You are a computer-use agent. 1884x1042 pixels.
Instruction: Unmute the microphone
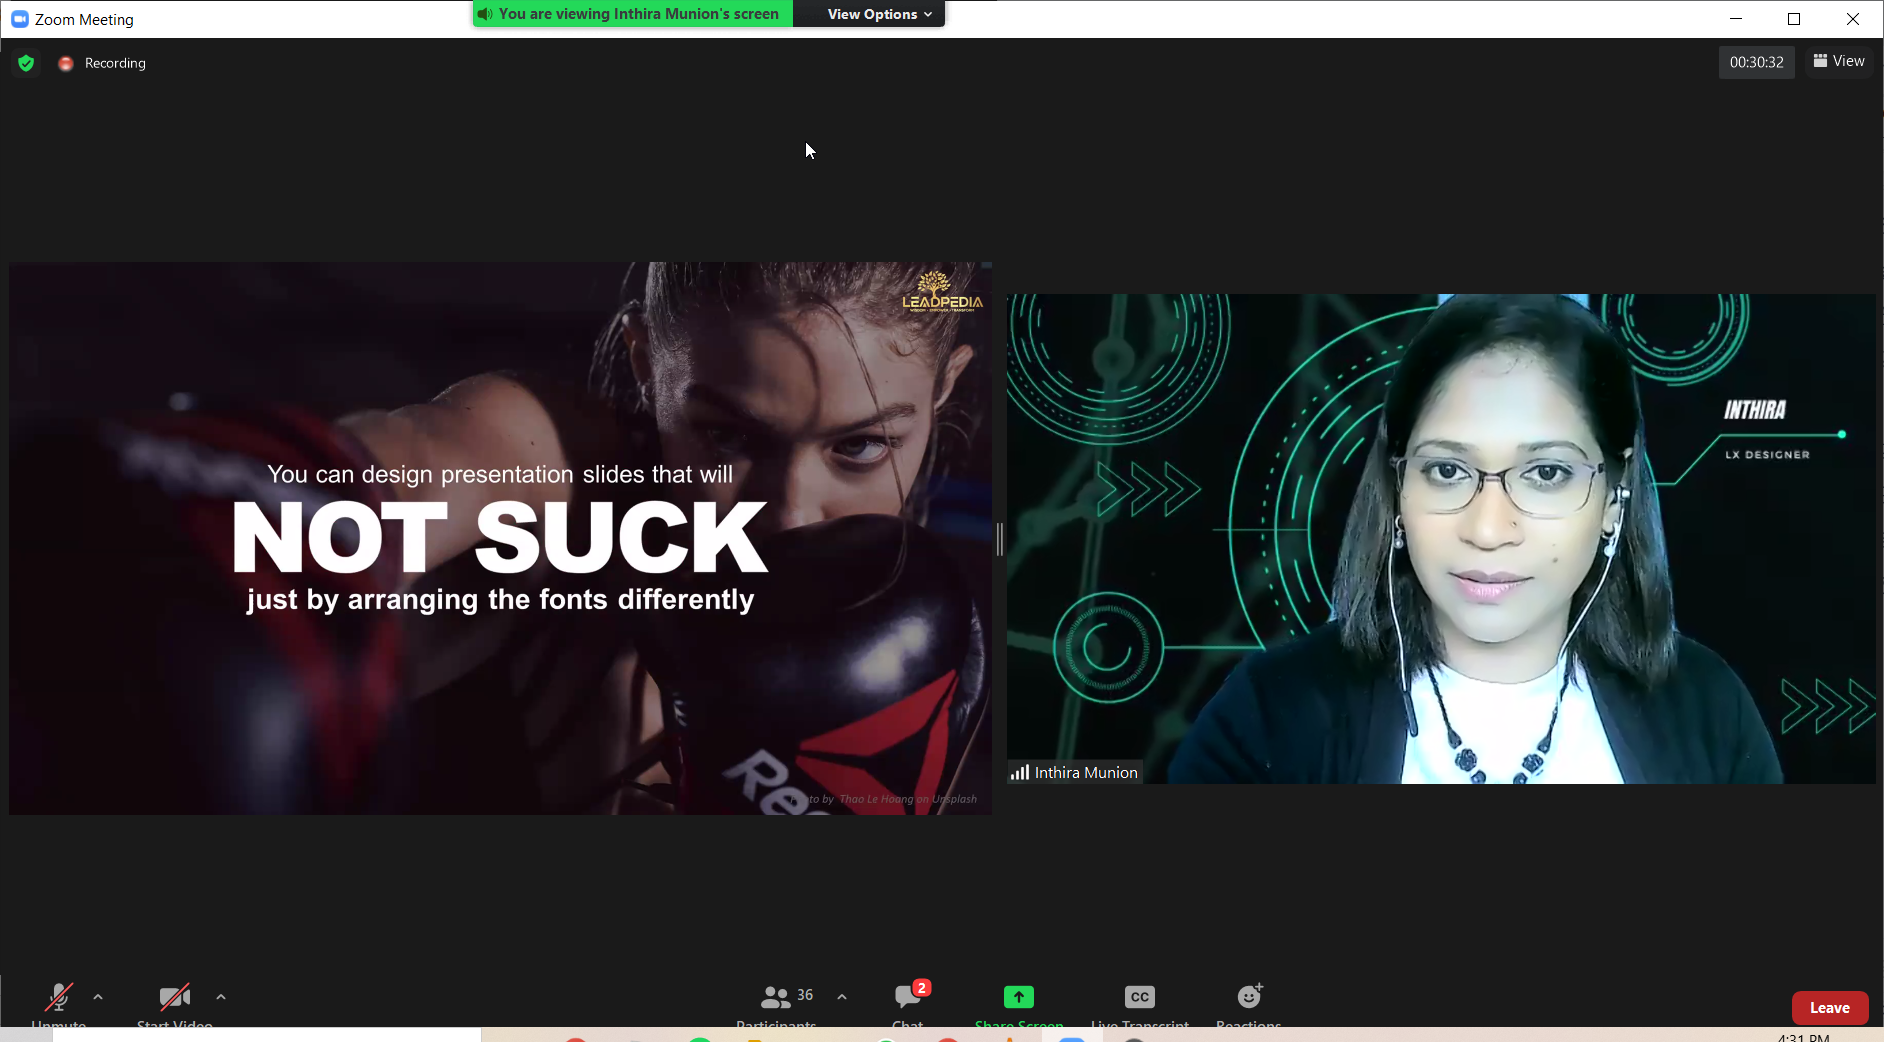tap(59, 1003)
